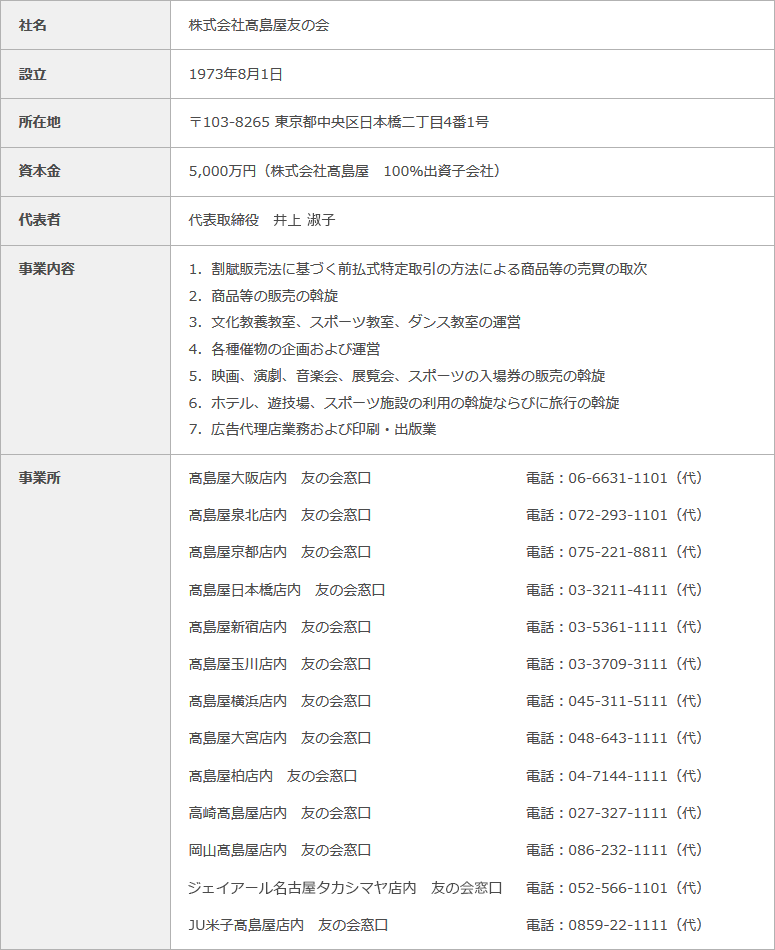Click the 設立 row header
Viewport: 775px width, 950px height.
(85, 75)
